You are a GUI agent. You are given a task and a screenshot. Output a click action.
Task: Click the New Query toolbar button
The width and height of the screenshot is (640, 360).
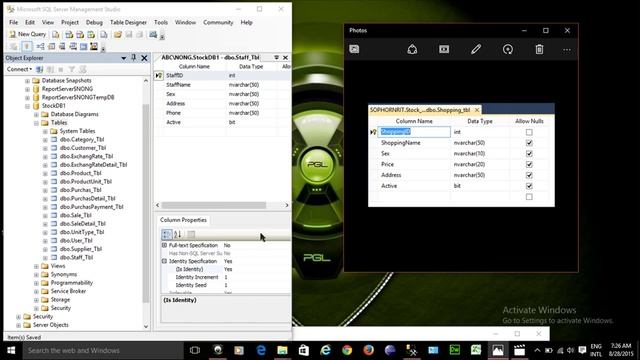[28, 34]
